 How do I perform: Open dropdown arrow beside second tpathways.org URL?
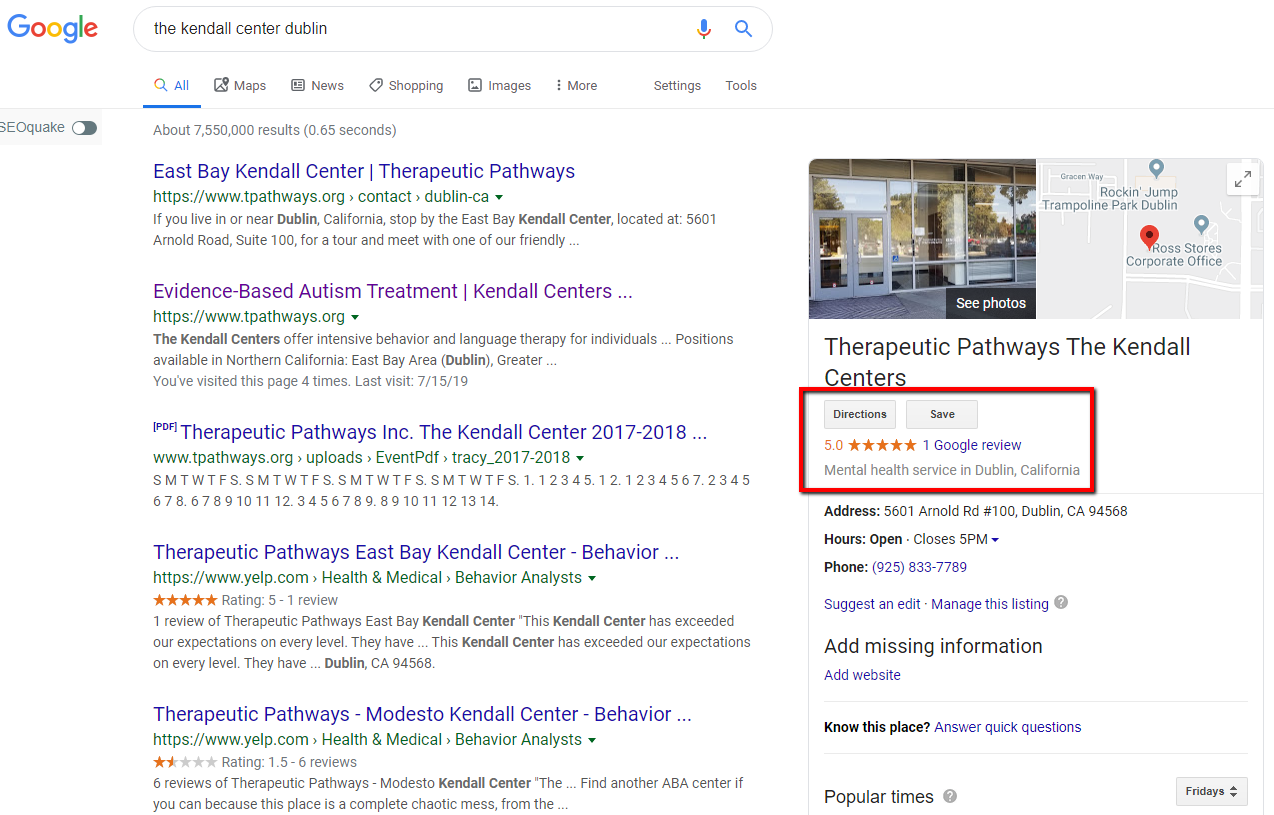coord(355,317)
